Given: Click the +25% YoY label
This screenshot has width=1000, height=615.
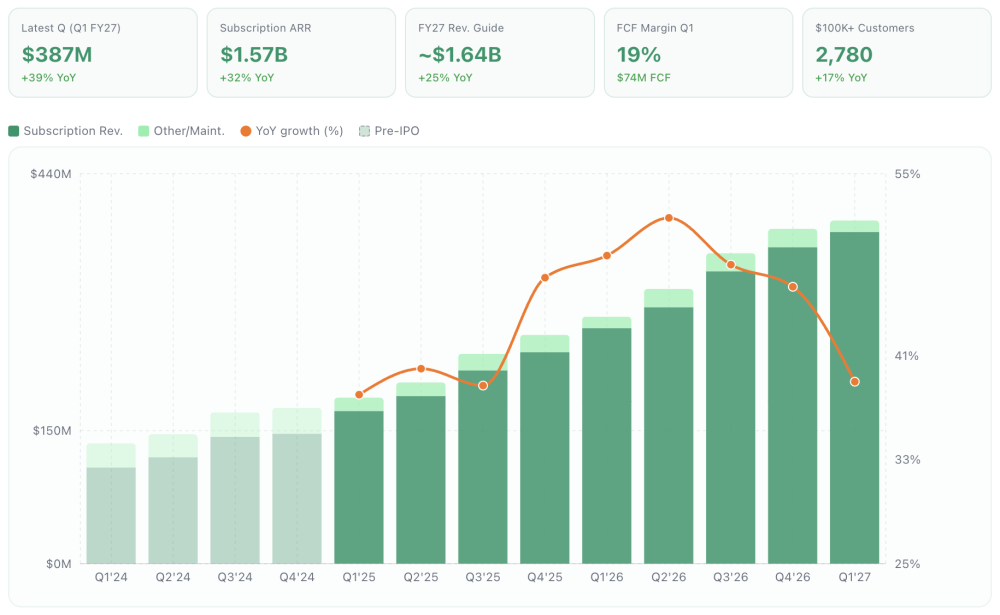Looking at the screenshot, I should (445, 78).
